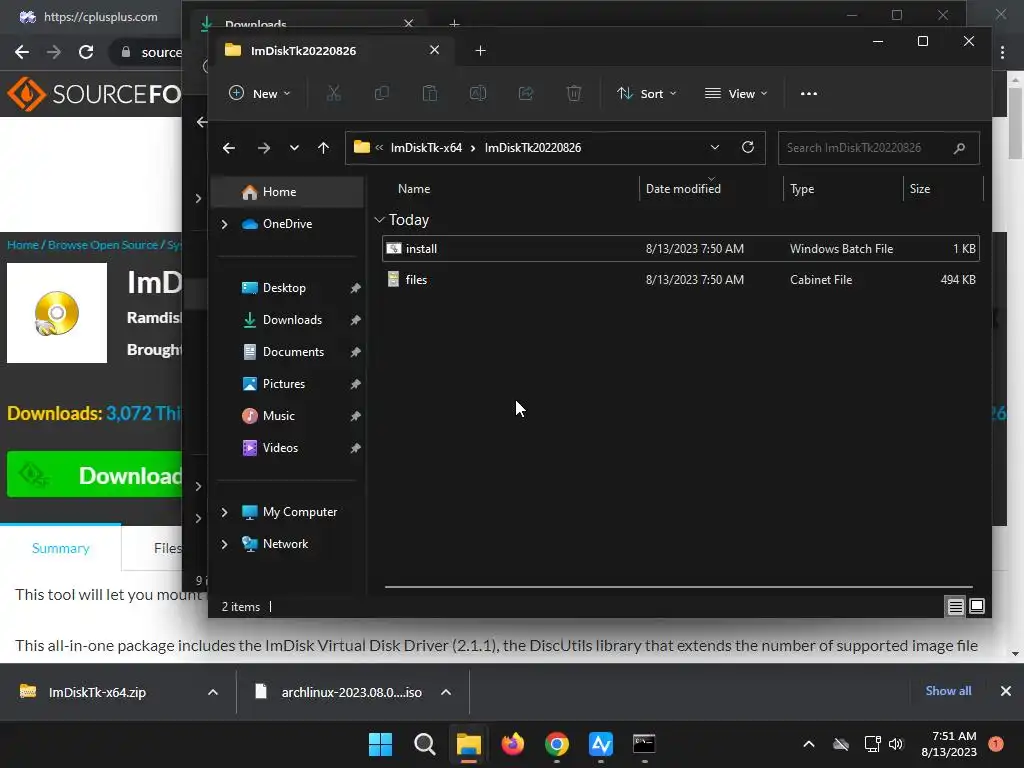Open taskbar Search
1024x768 pixels.
[424, 744]
